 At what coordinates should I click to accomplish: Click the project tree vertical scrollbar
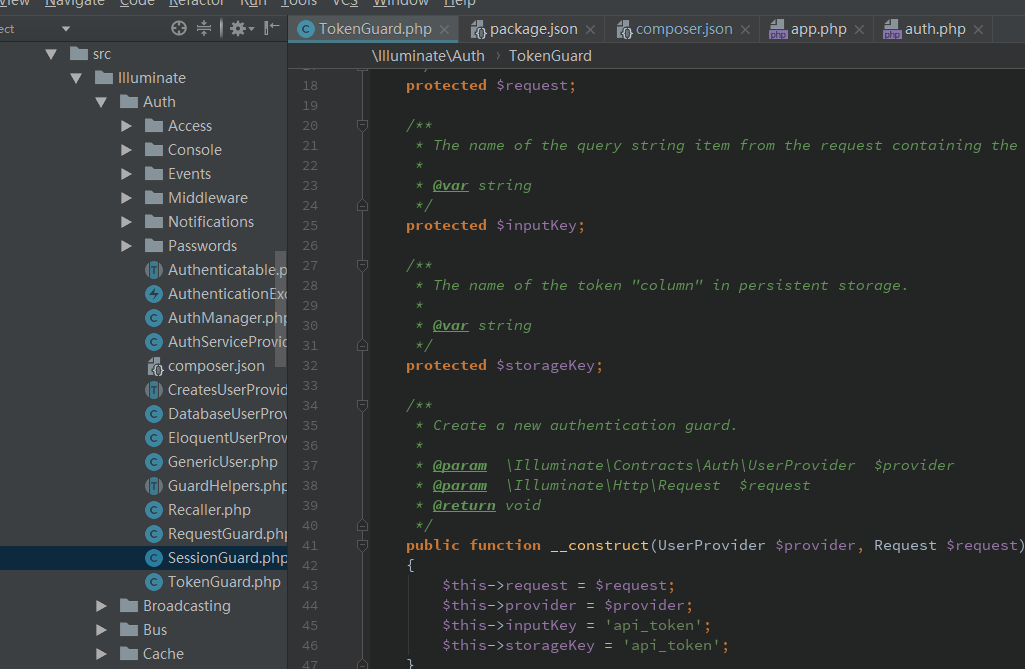pyautogui.click(x=281, y=309)
